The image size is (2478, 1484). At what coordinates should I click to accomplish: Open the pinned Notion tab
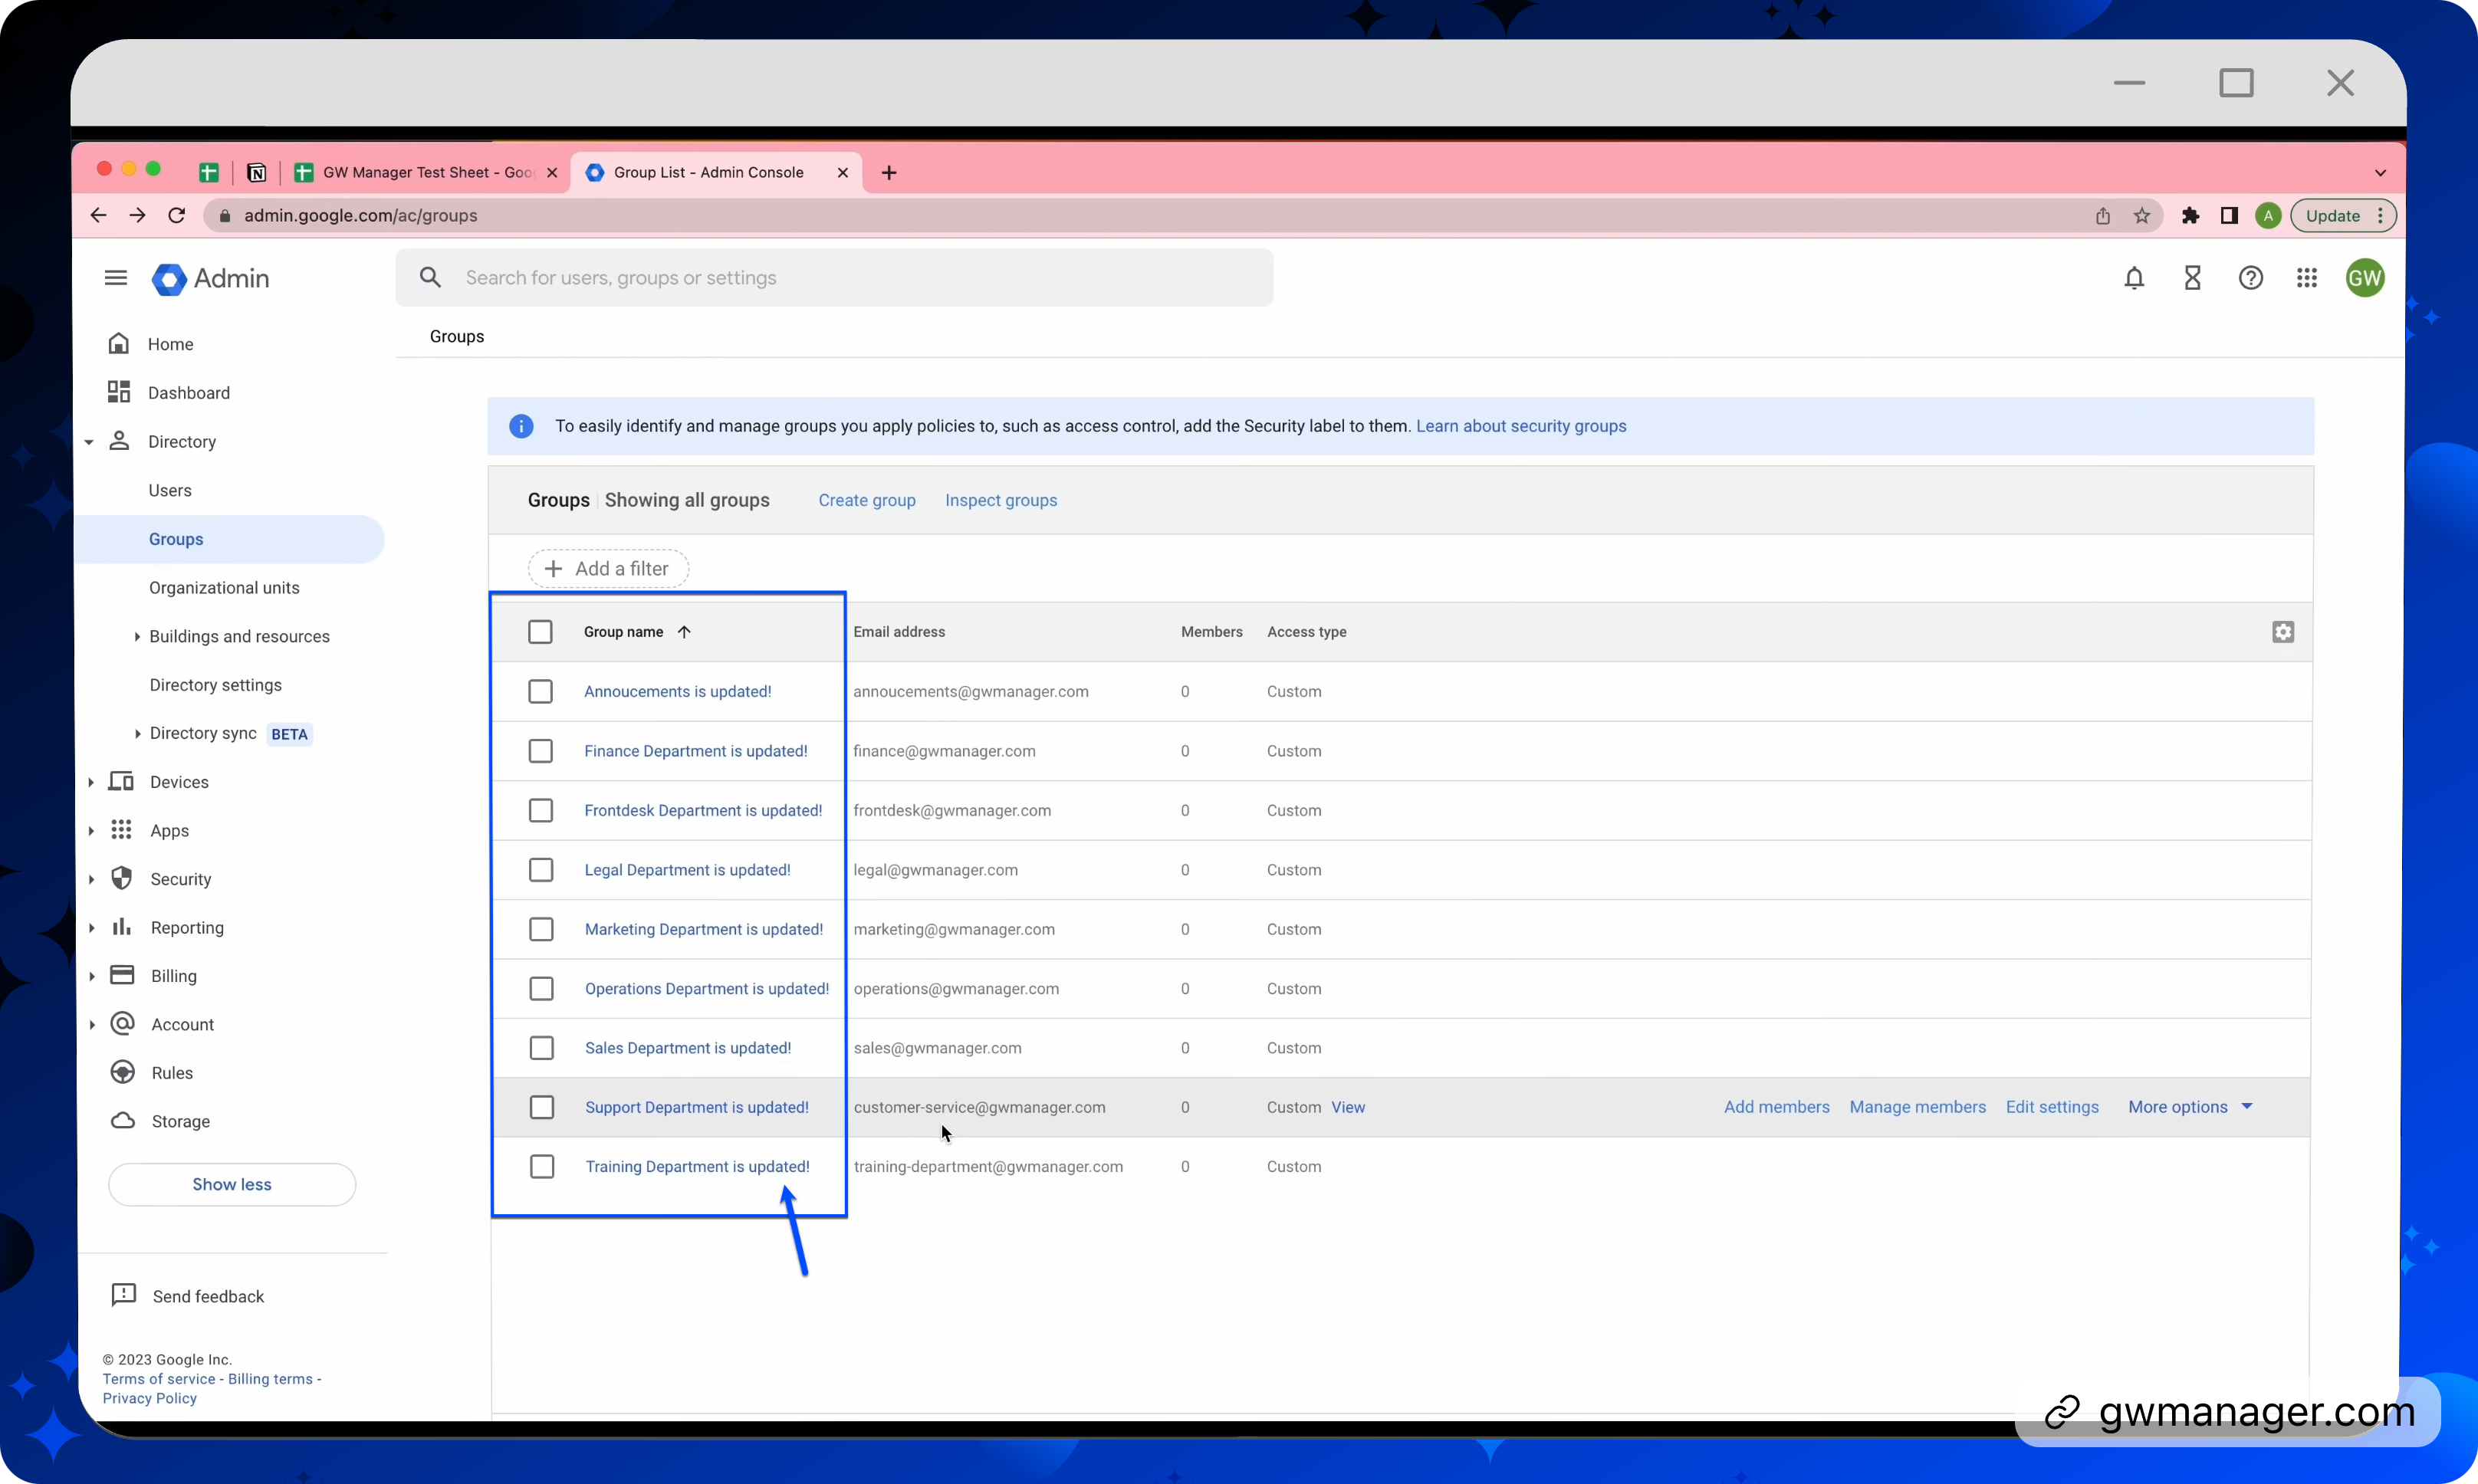pos(256,172)
